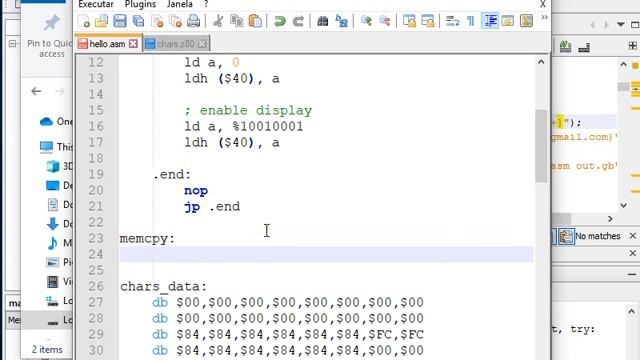Select This PC in Explorer sidebar
The height and width of the screenshot is (360, 640).
pos(56,147)
